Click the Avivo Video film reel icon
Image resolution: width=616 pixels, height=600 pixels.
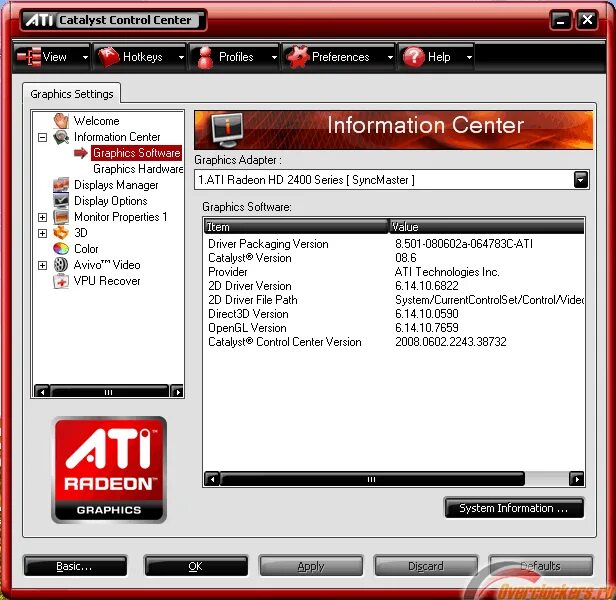point(61,265)
